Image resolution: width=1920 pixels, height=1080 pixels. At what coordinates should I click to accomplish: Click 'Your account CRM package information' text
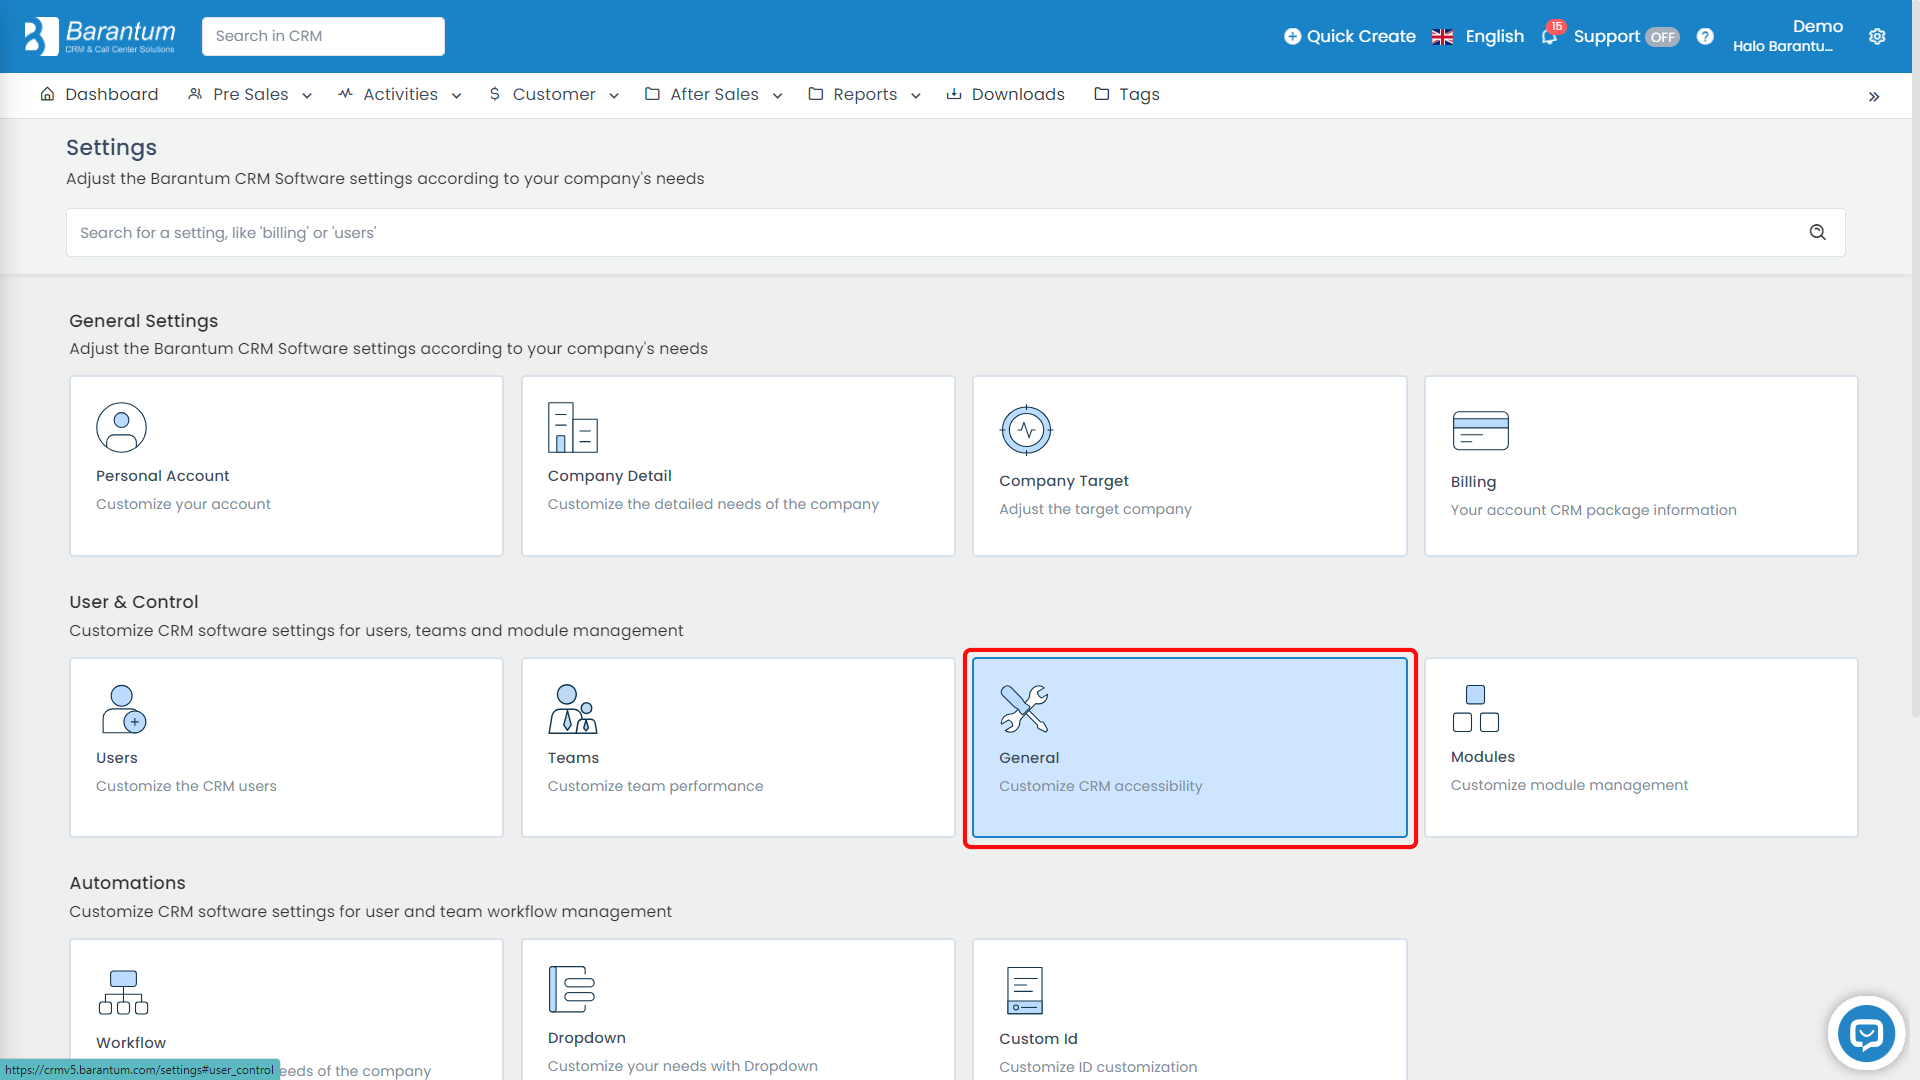tap(1593, 510)
